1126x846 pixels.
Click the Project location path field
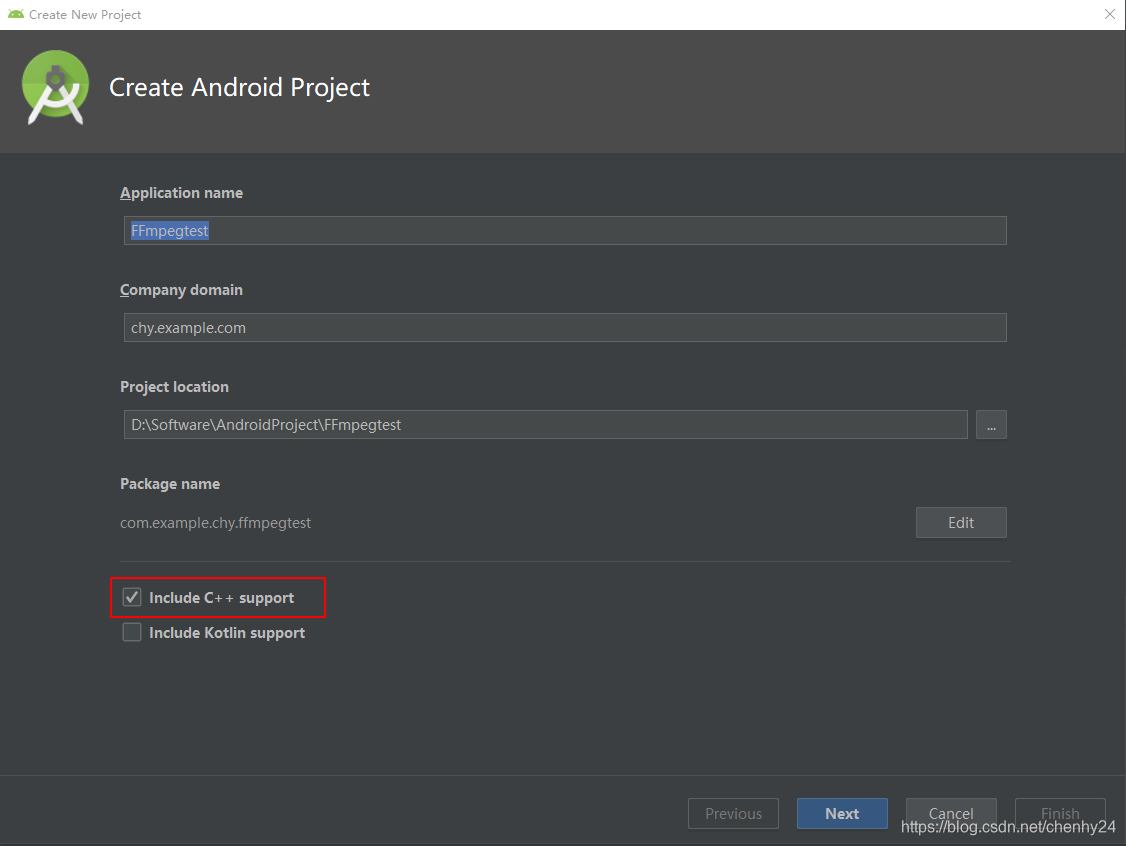coord(546,424)
